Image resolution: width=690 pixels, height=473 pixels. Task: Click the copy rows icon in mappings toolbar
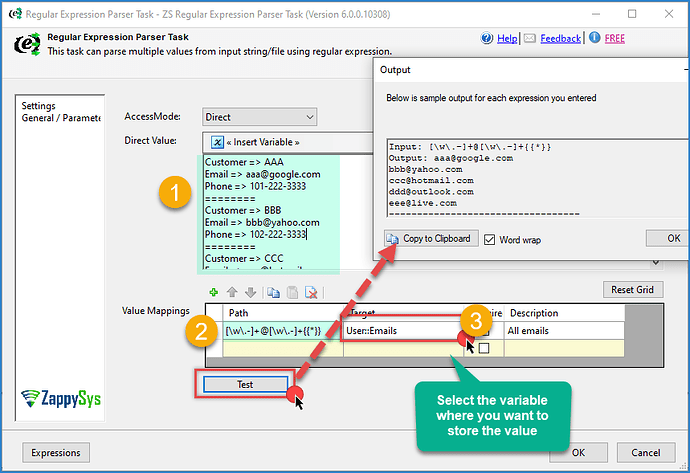click(273, 293)
